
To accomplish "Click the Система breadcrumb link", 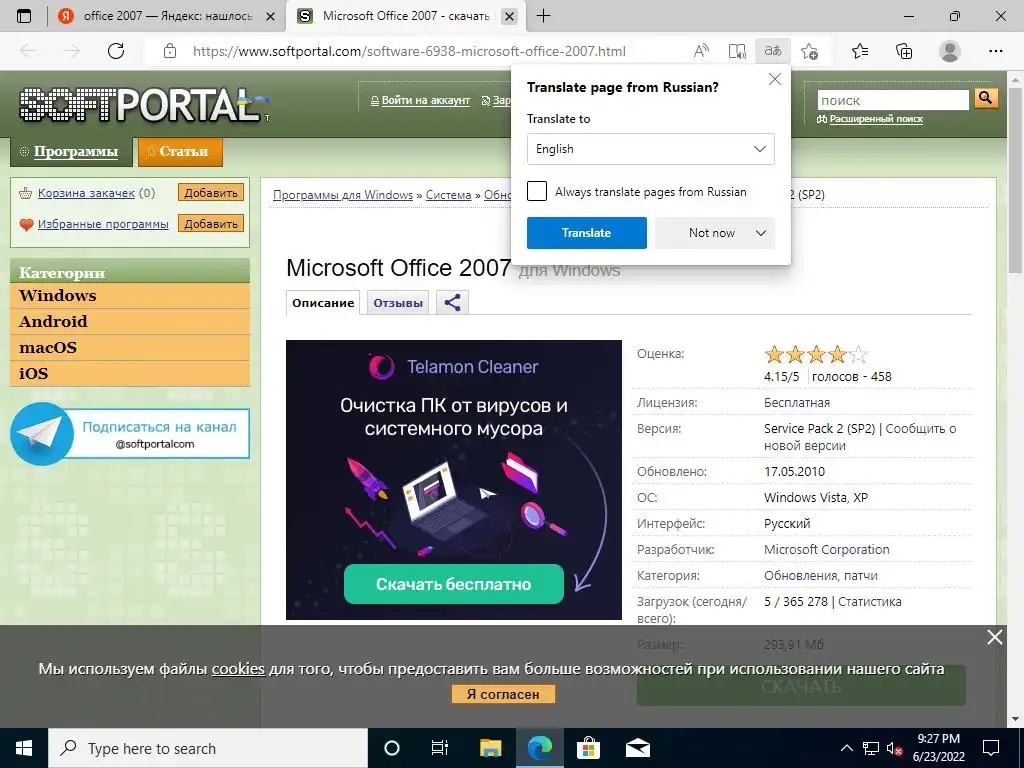I will [x=449, y=195].
